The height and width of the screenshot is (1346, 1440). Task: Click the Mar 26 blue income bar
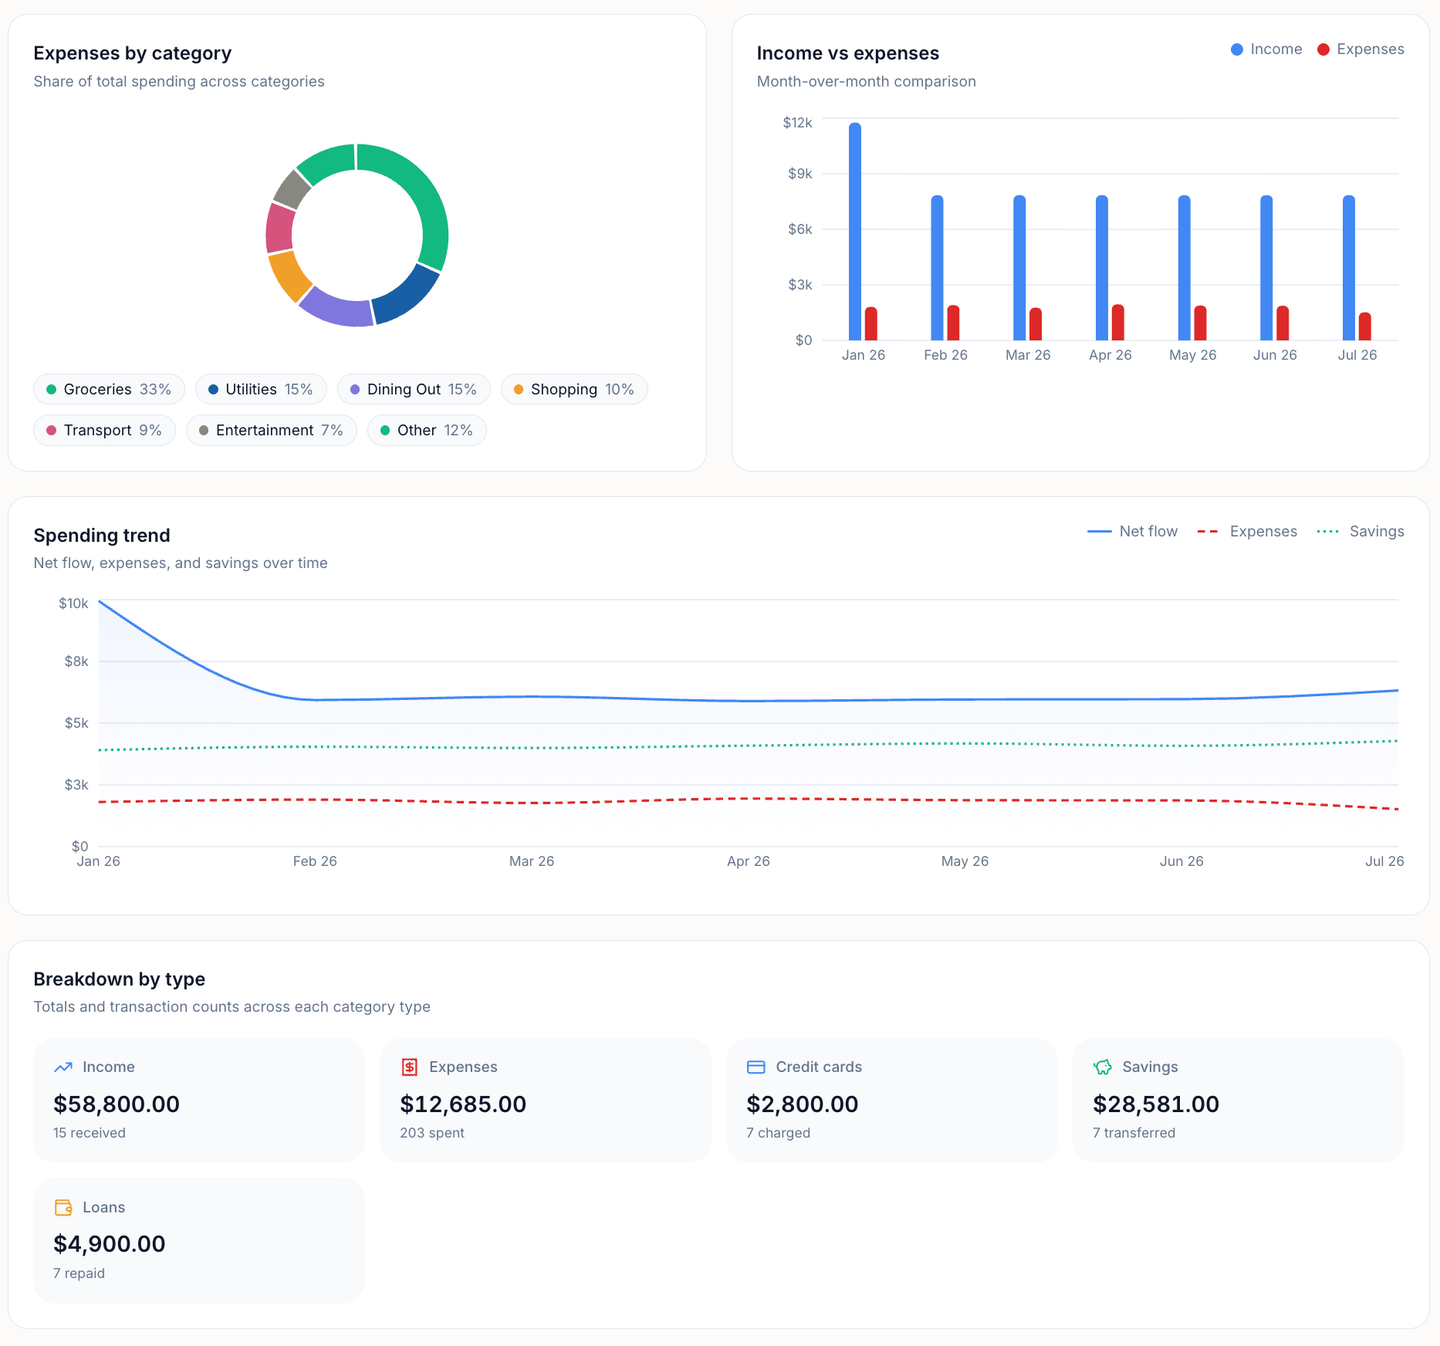[x=1019, y=267]
